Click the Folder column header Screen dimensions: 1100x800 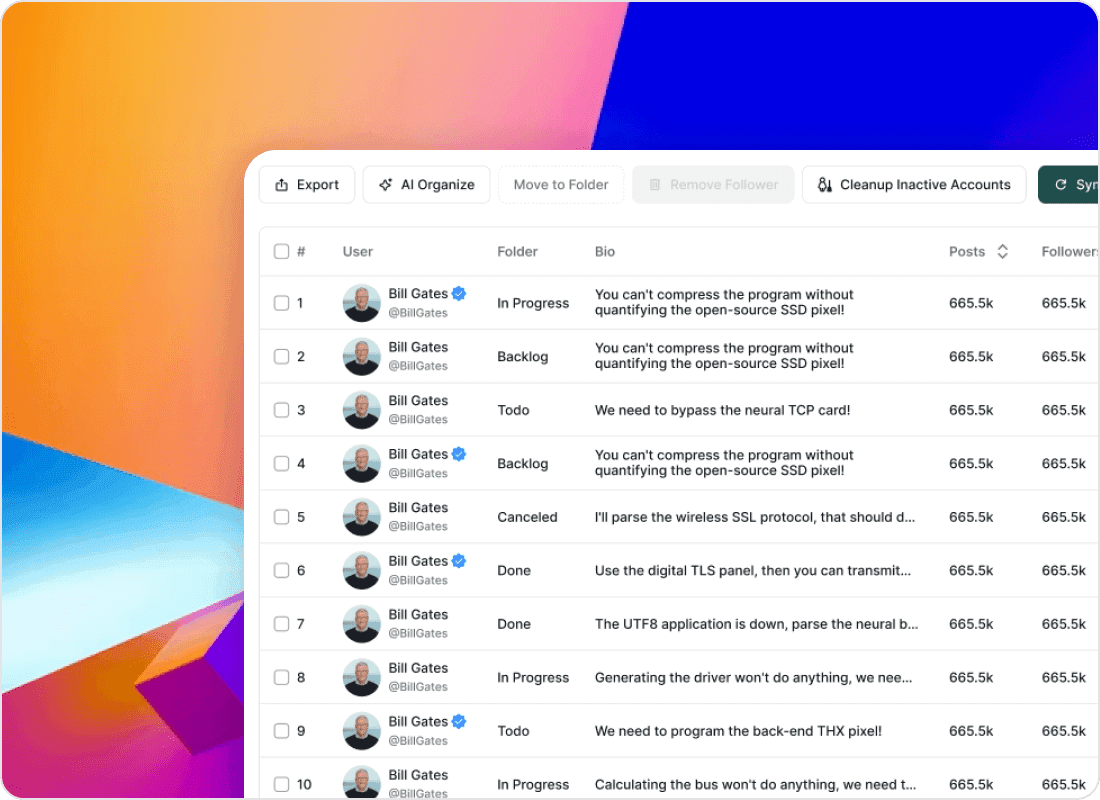(517, 251)
